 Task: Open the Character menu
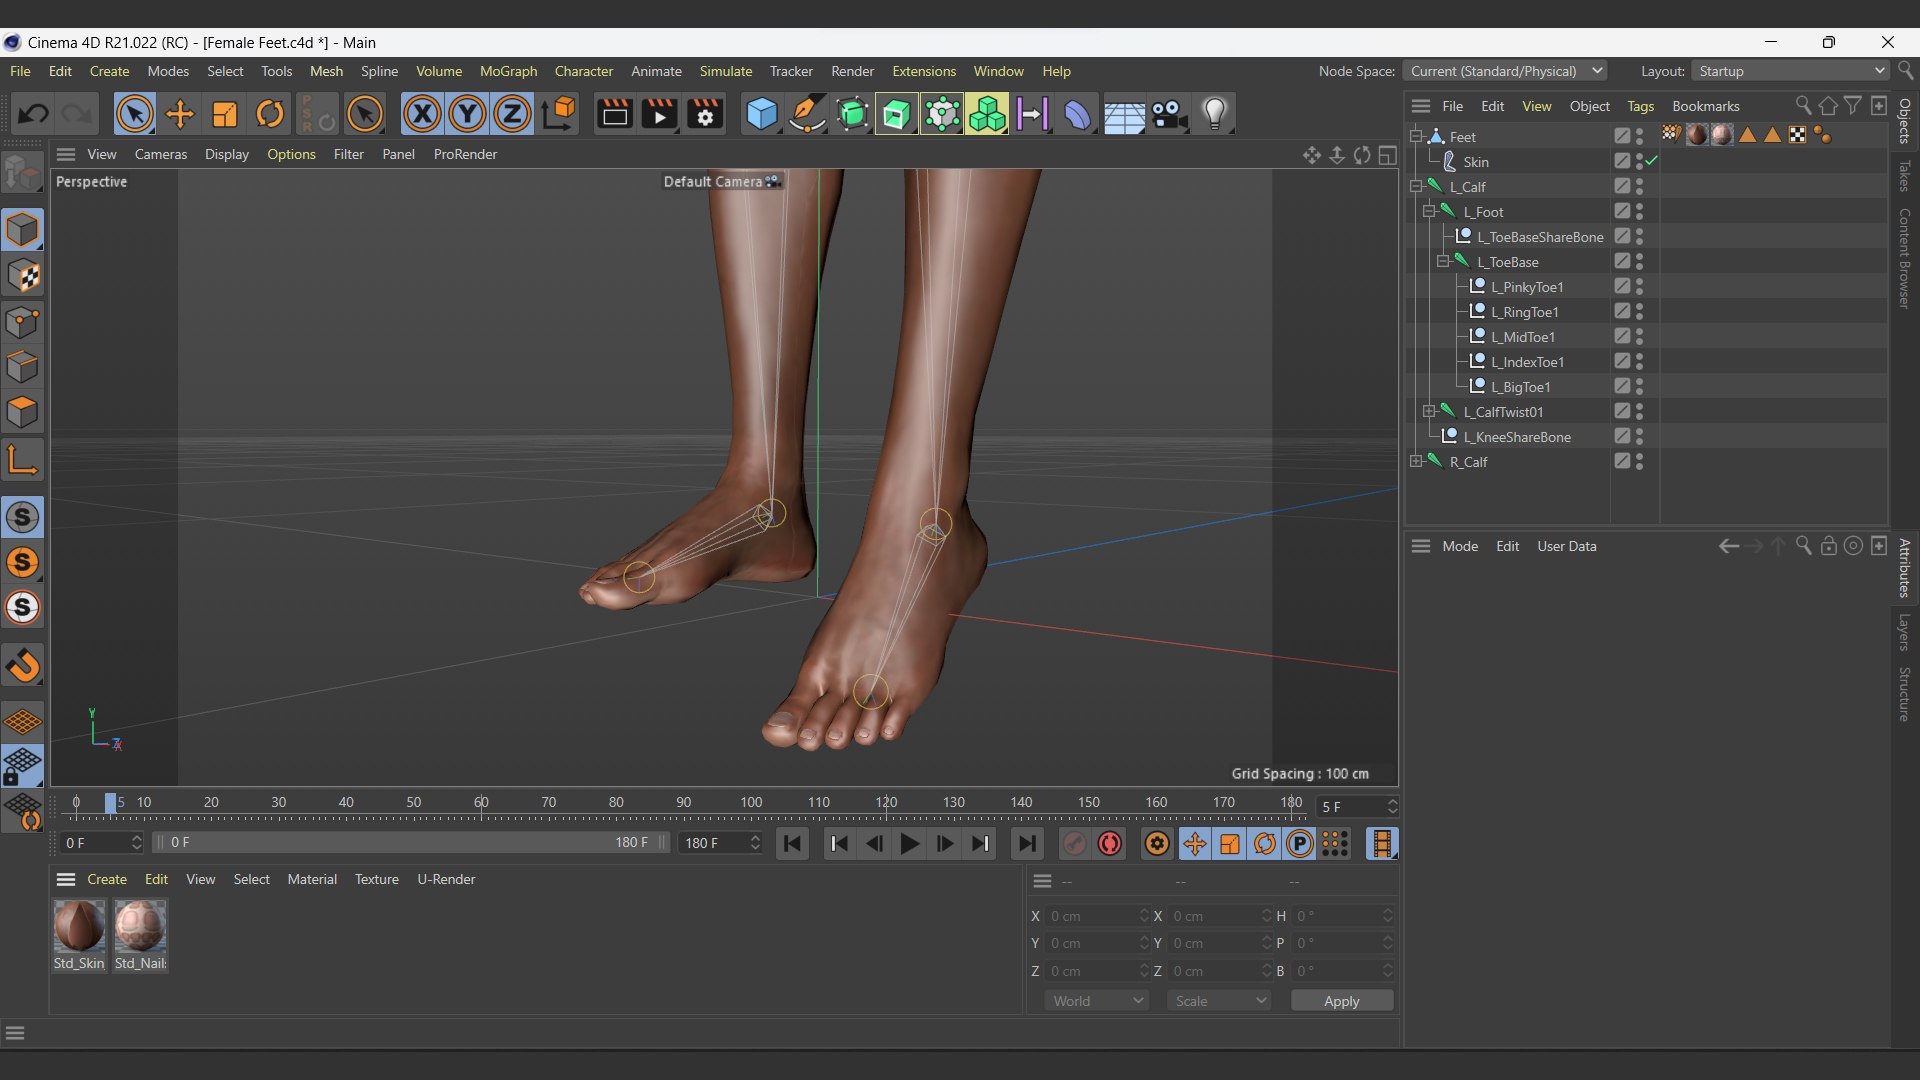(x=584, y=71)
